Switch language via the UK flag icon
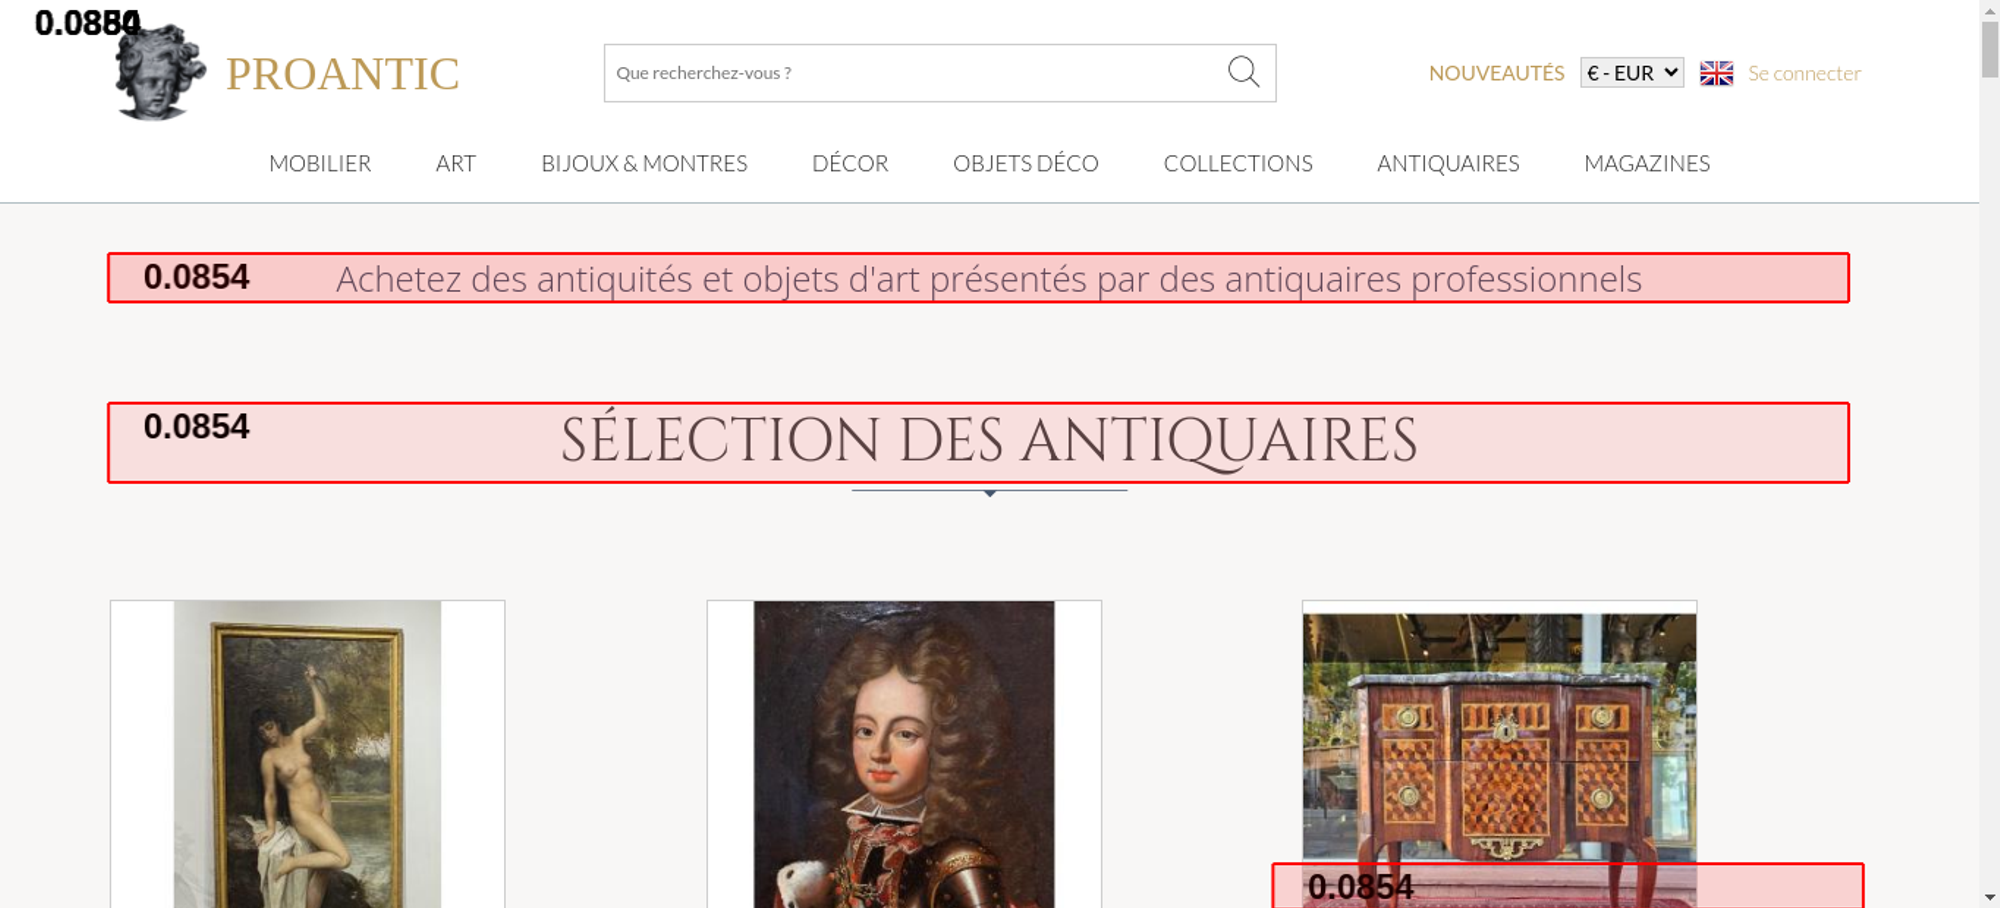 coord(1716,73)
